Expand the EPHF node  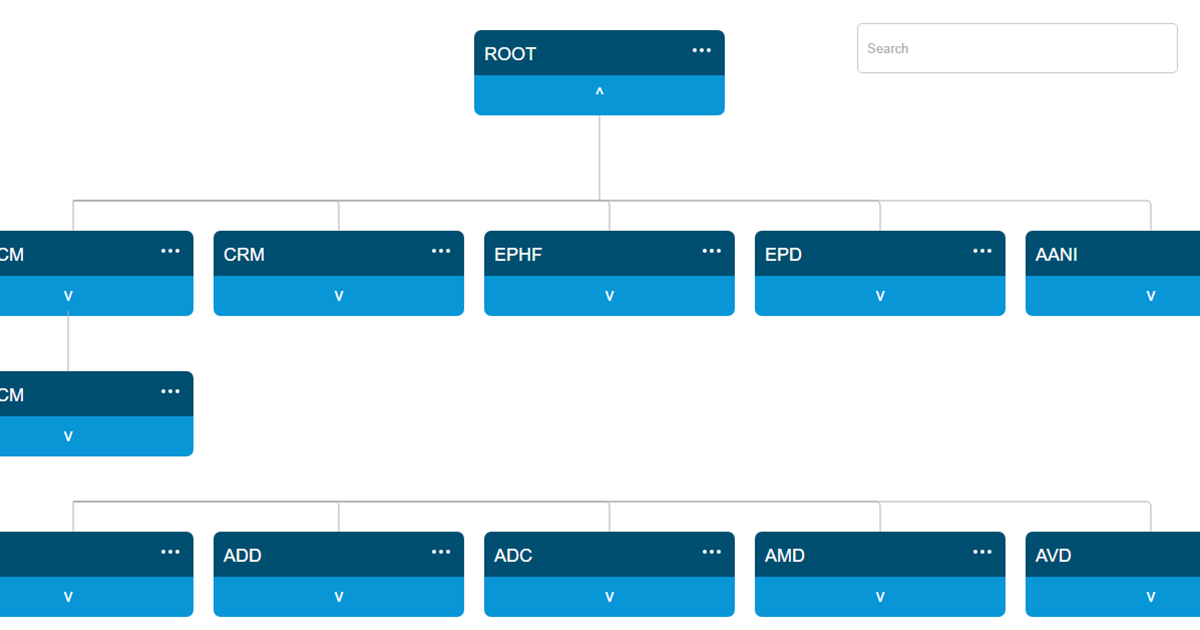(x=609, y=296)
